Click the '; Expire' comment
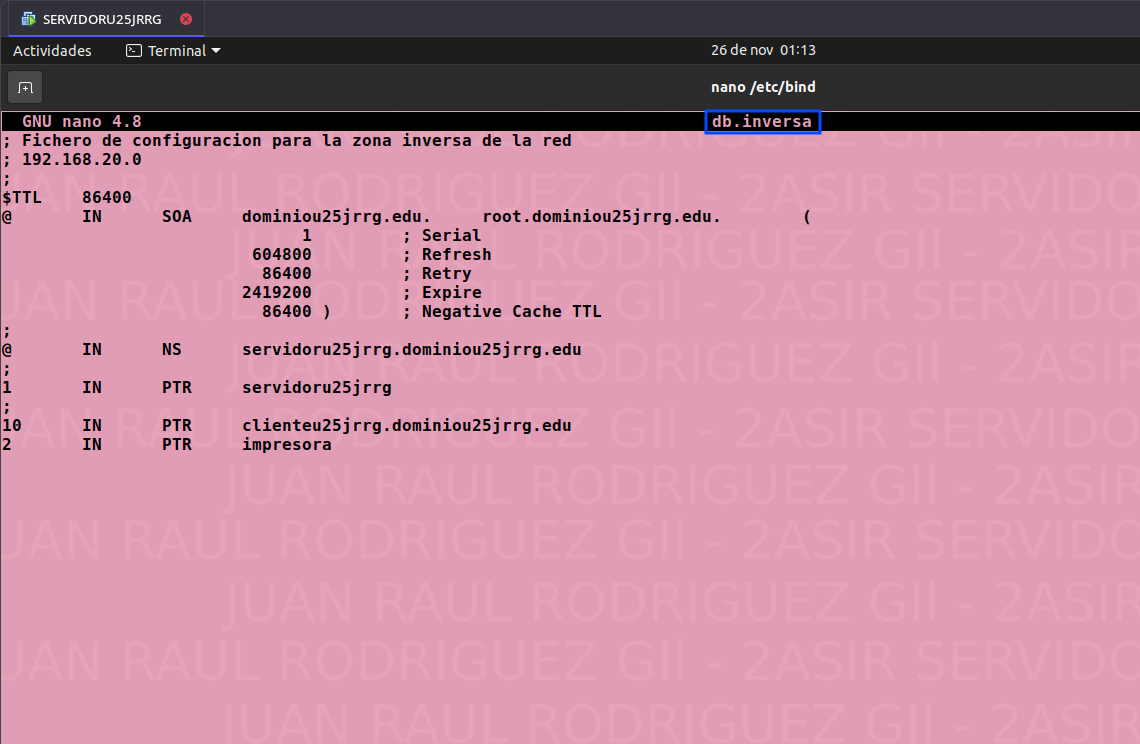 (x=442, y=292)
